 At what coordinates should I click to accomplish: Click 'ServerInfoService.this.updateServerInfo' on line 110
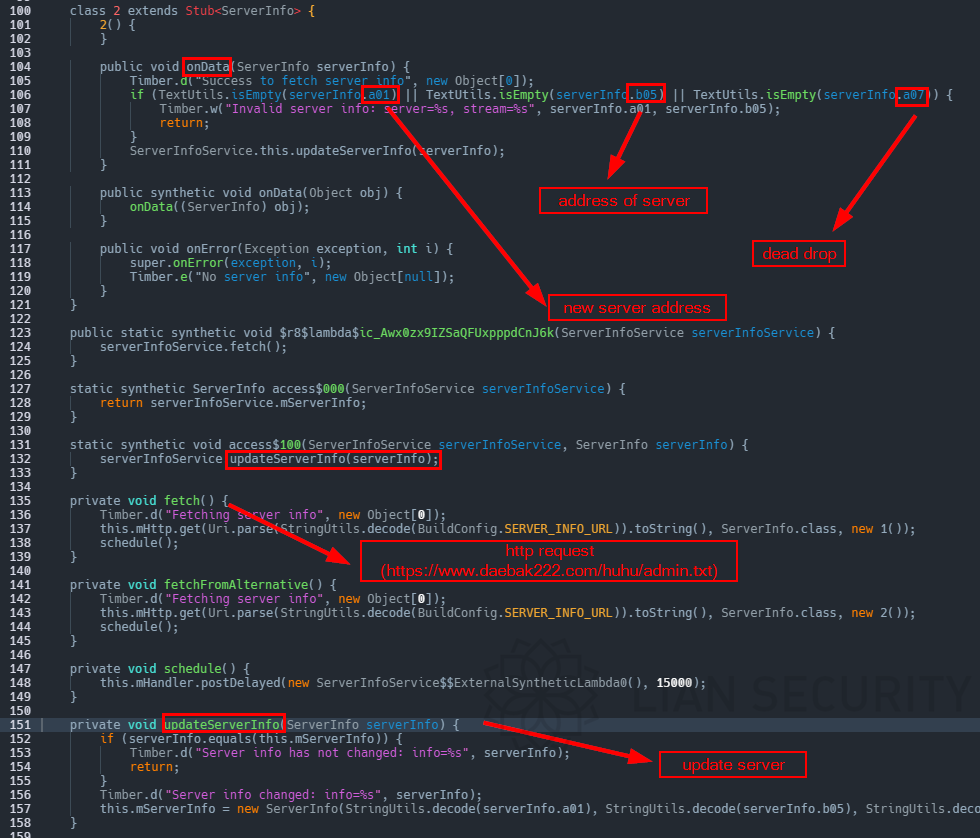pyautogui.click(x=271, y=151)
